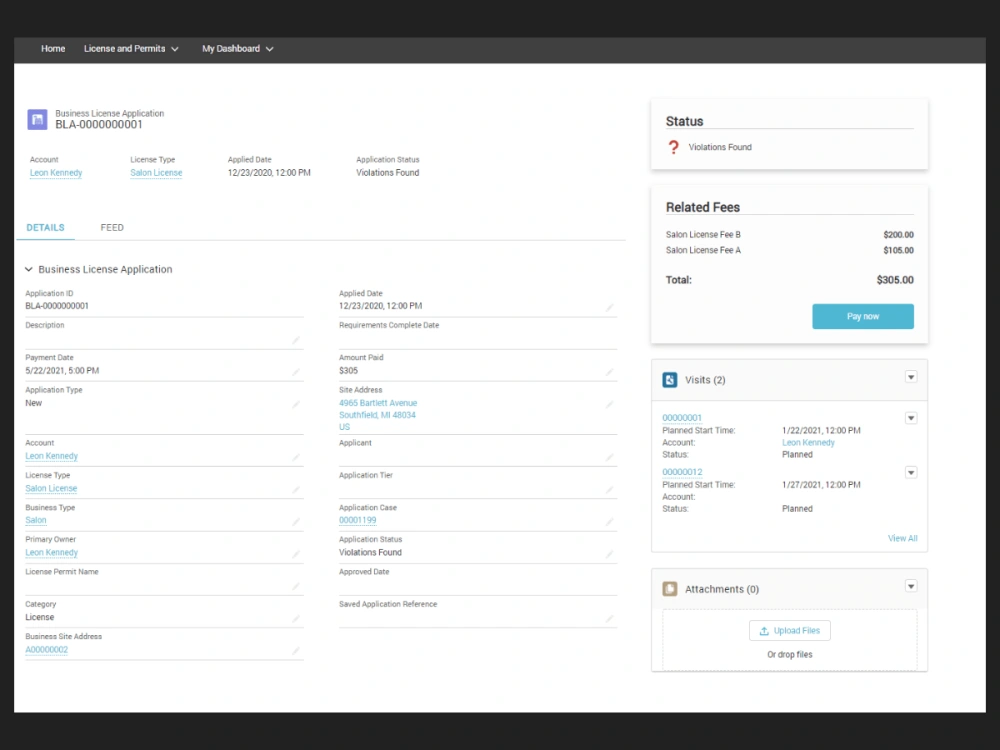Click the Salon License Fee A $105.00 amount
The height and width of the screenshot is (750, 1000).
click(898, 251)
